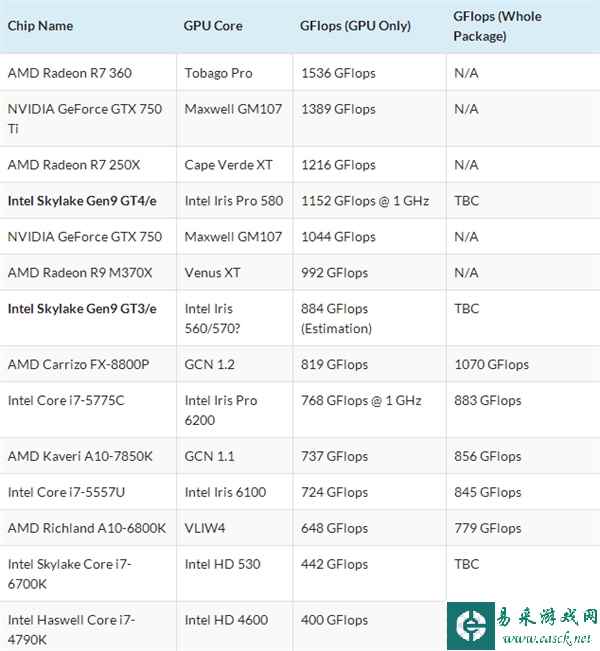Screen dimensions: 600x651
Task: Click the 648 GFlops value
Action: pos(335,529)
